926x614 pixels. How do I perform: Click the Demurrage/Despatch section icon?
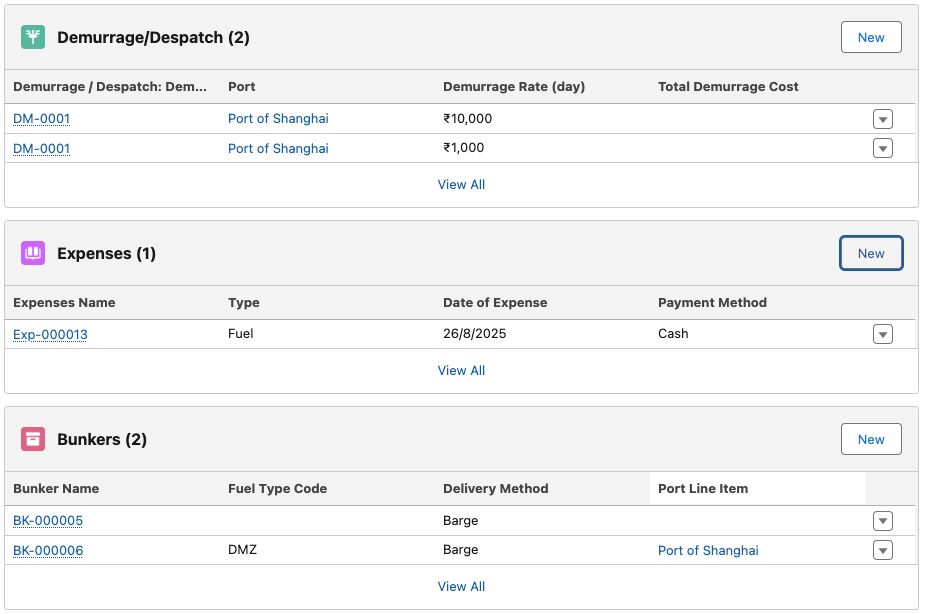coord(33,38)
